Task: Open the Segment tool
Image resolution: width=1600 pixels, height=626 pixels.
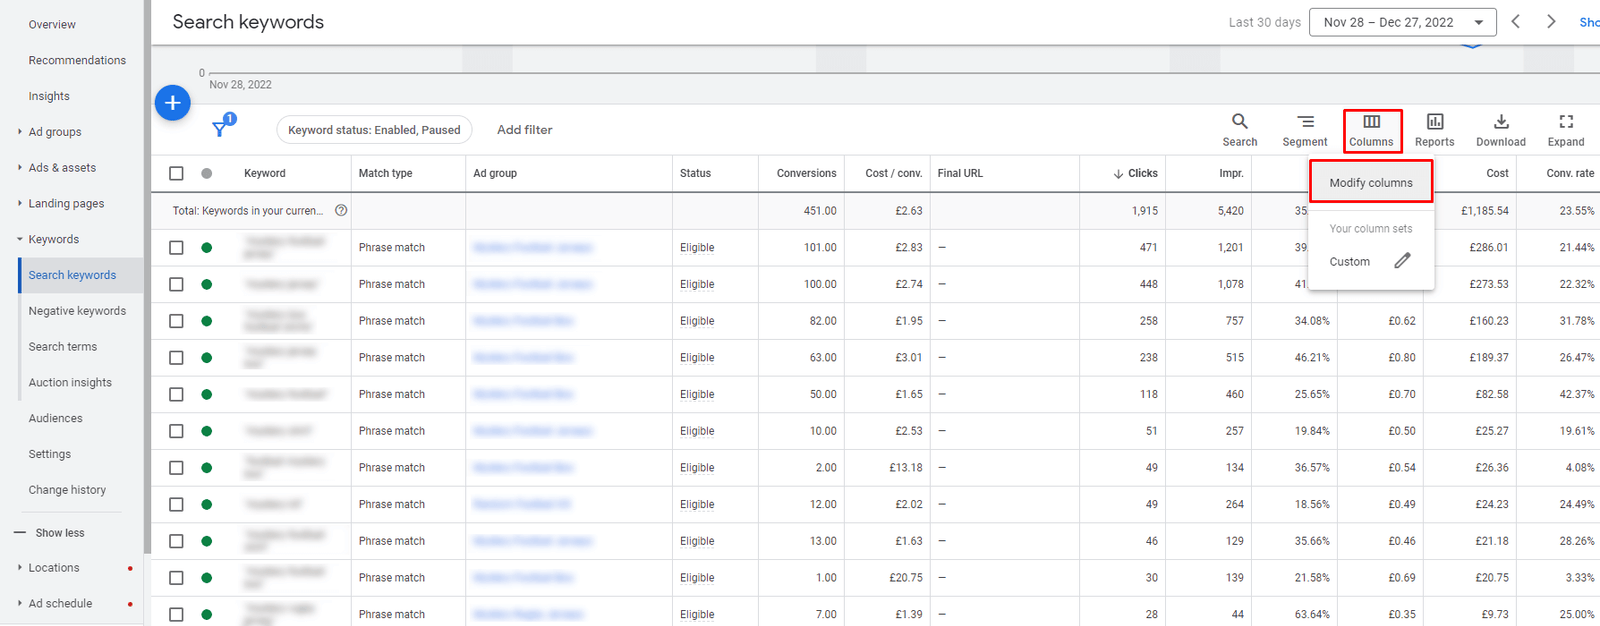Action: (1305, 130)
